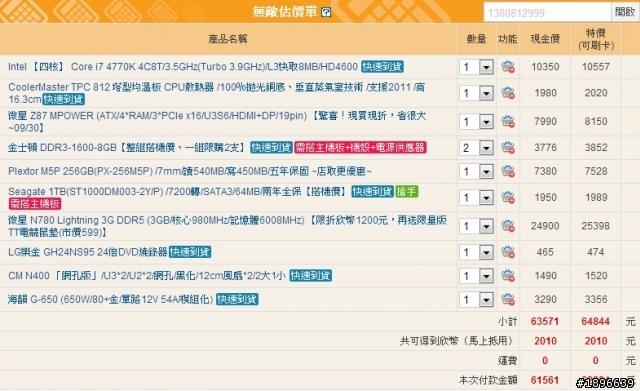Click the blue tag on the CM N400 row
The height and width of the screenshot is (391, 640).
(311, 275)
